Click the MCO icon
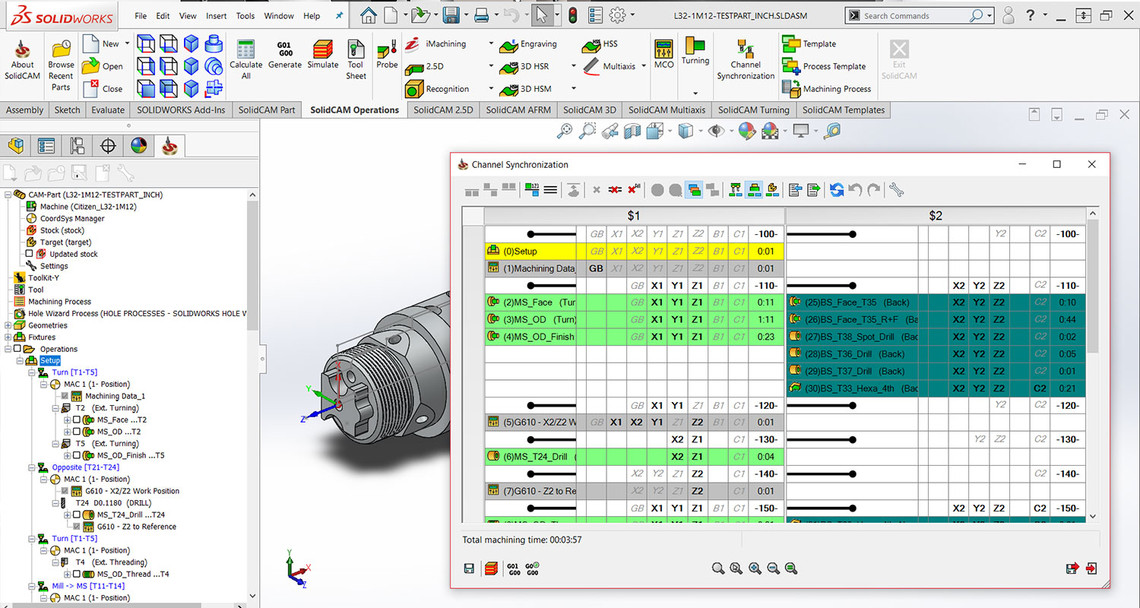Viewport: 1140px width, 608px height. [x=664, y=54]
